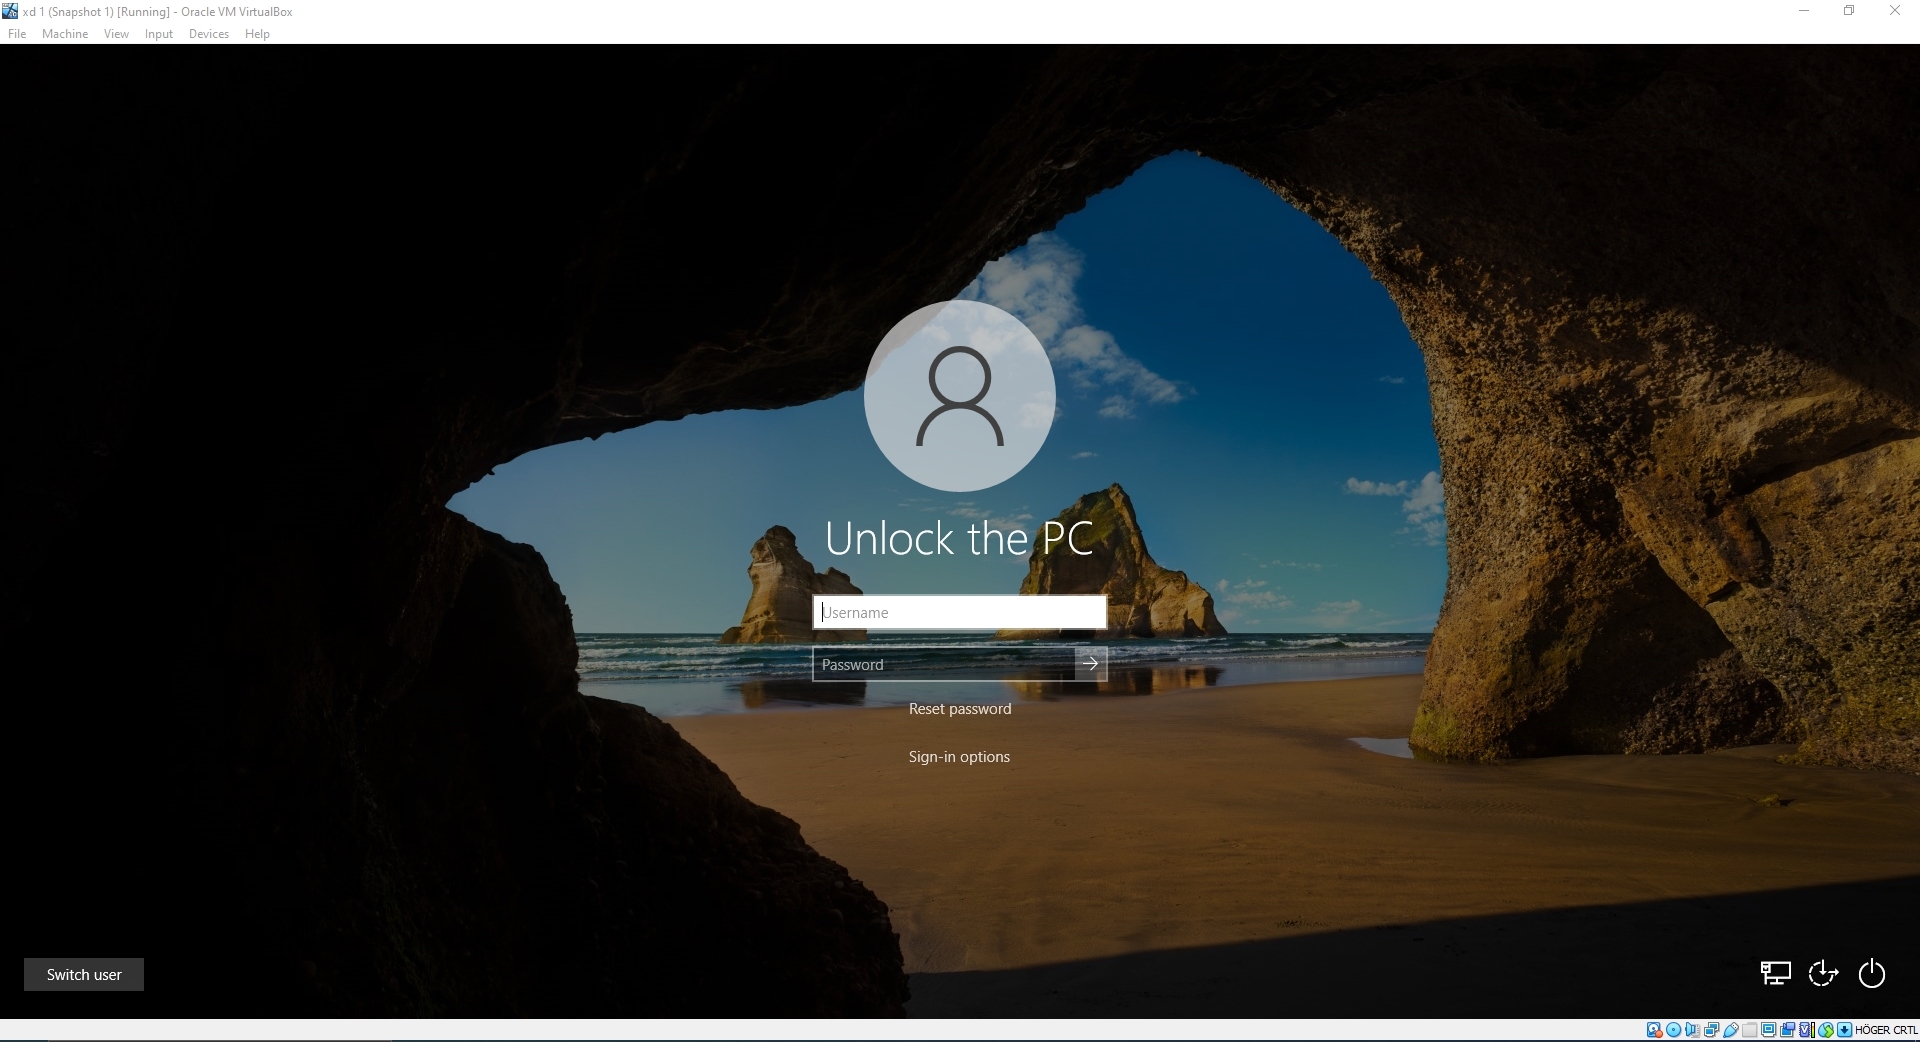Image resolution: width=1920 pixels, height=1042 pixels.
Task: Open the Devices menu
Action: tap(208, 34)
